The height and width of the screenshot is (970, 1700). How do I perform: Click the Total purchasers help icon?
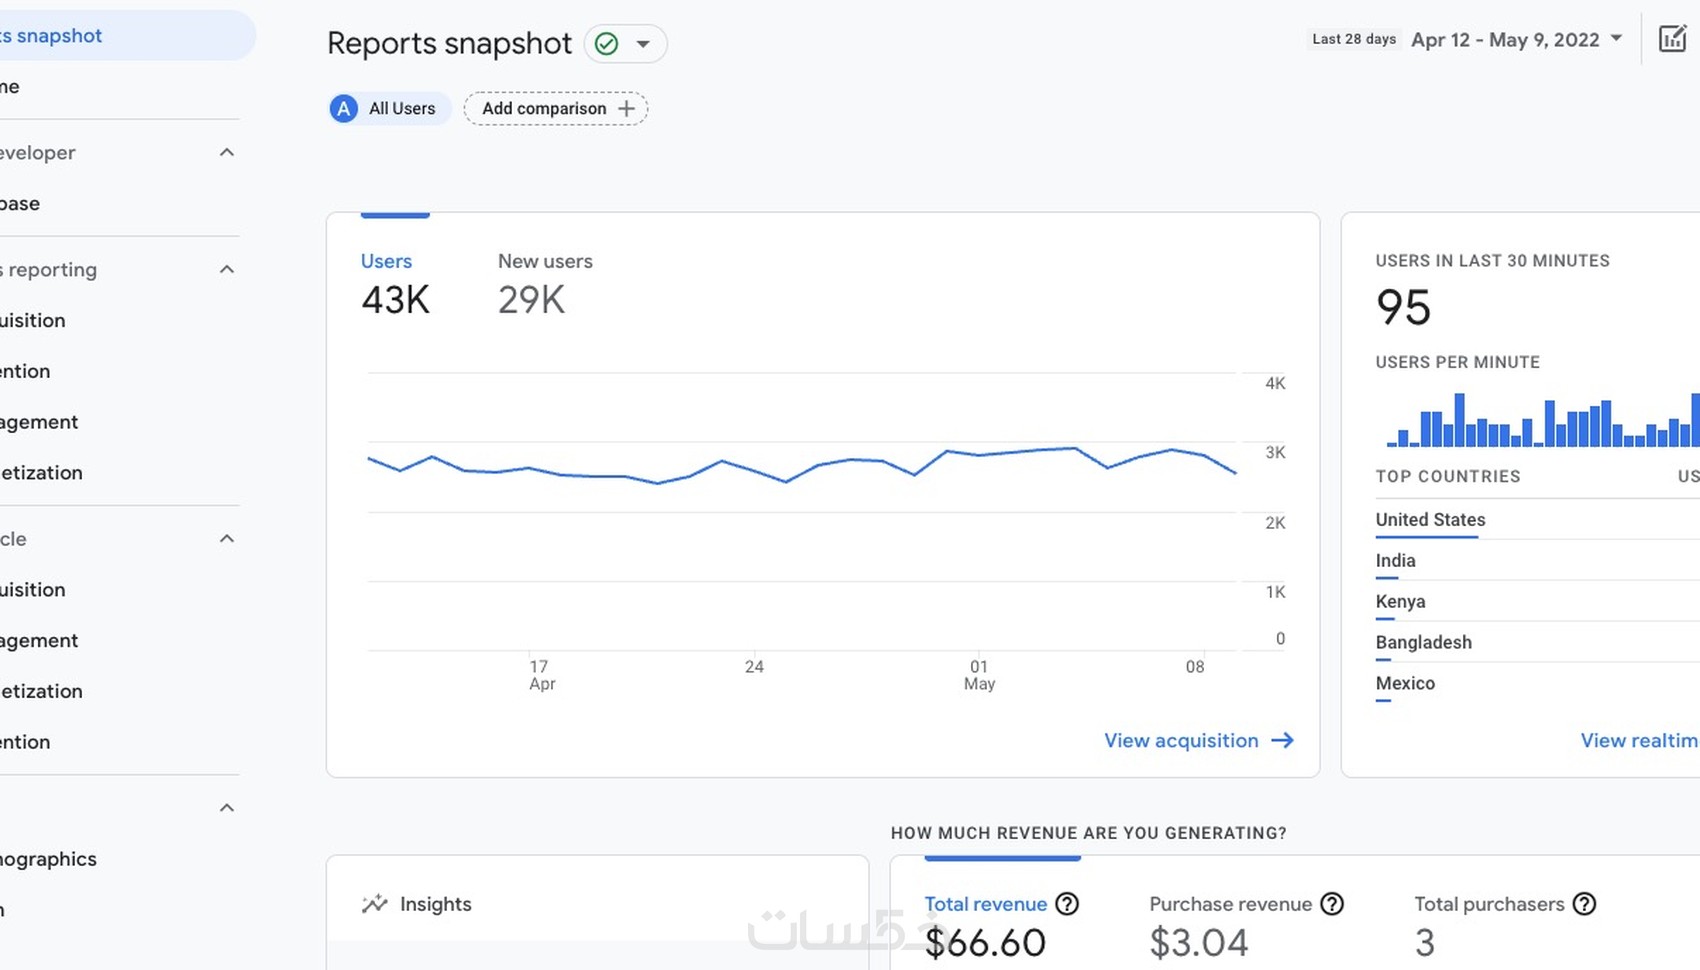coord(1584,904)
